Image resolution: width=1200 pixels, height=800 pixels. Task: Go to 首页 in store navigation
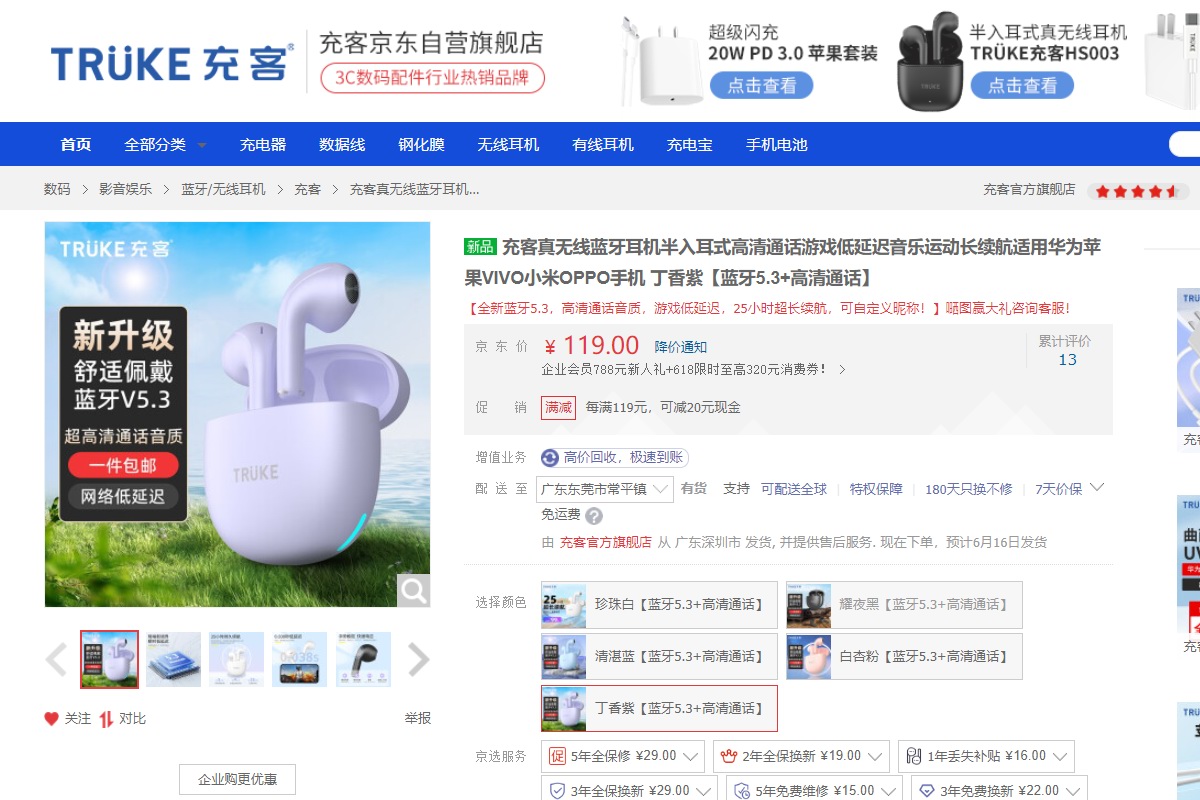[x=76, y=144]
